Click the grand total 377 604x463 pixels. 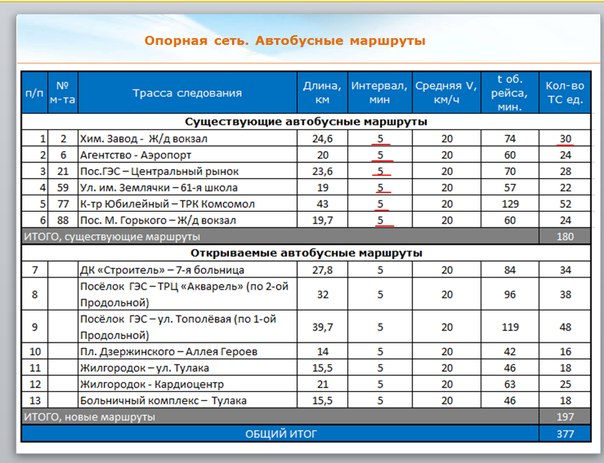tap(565, 434)
